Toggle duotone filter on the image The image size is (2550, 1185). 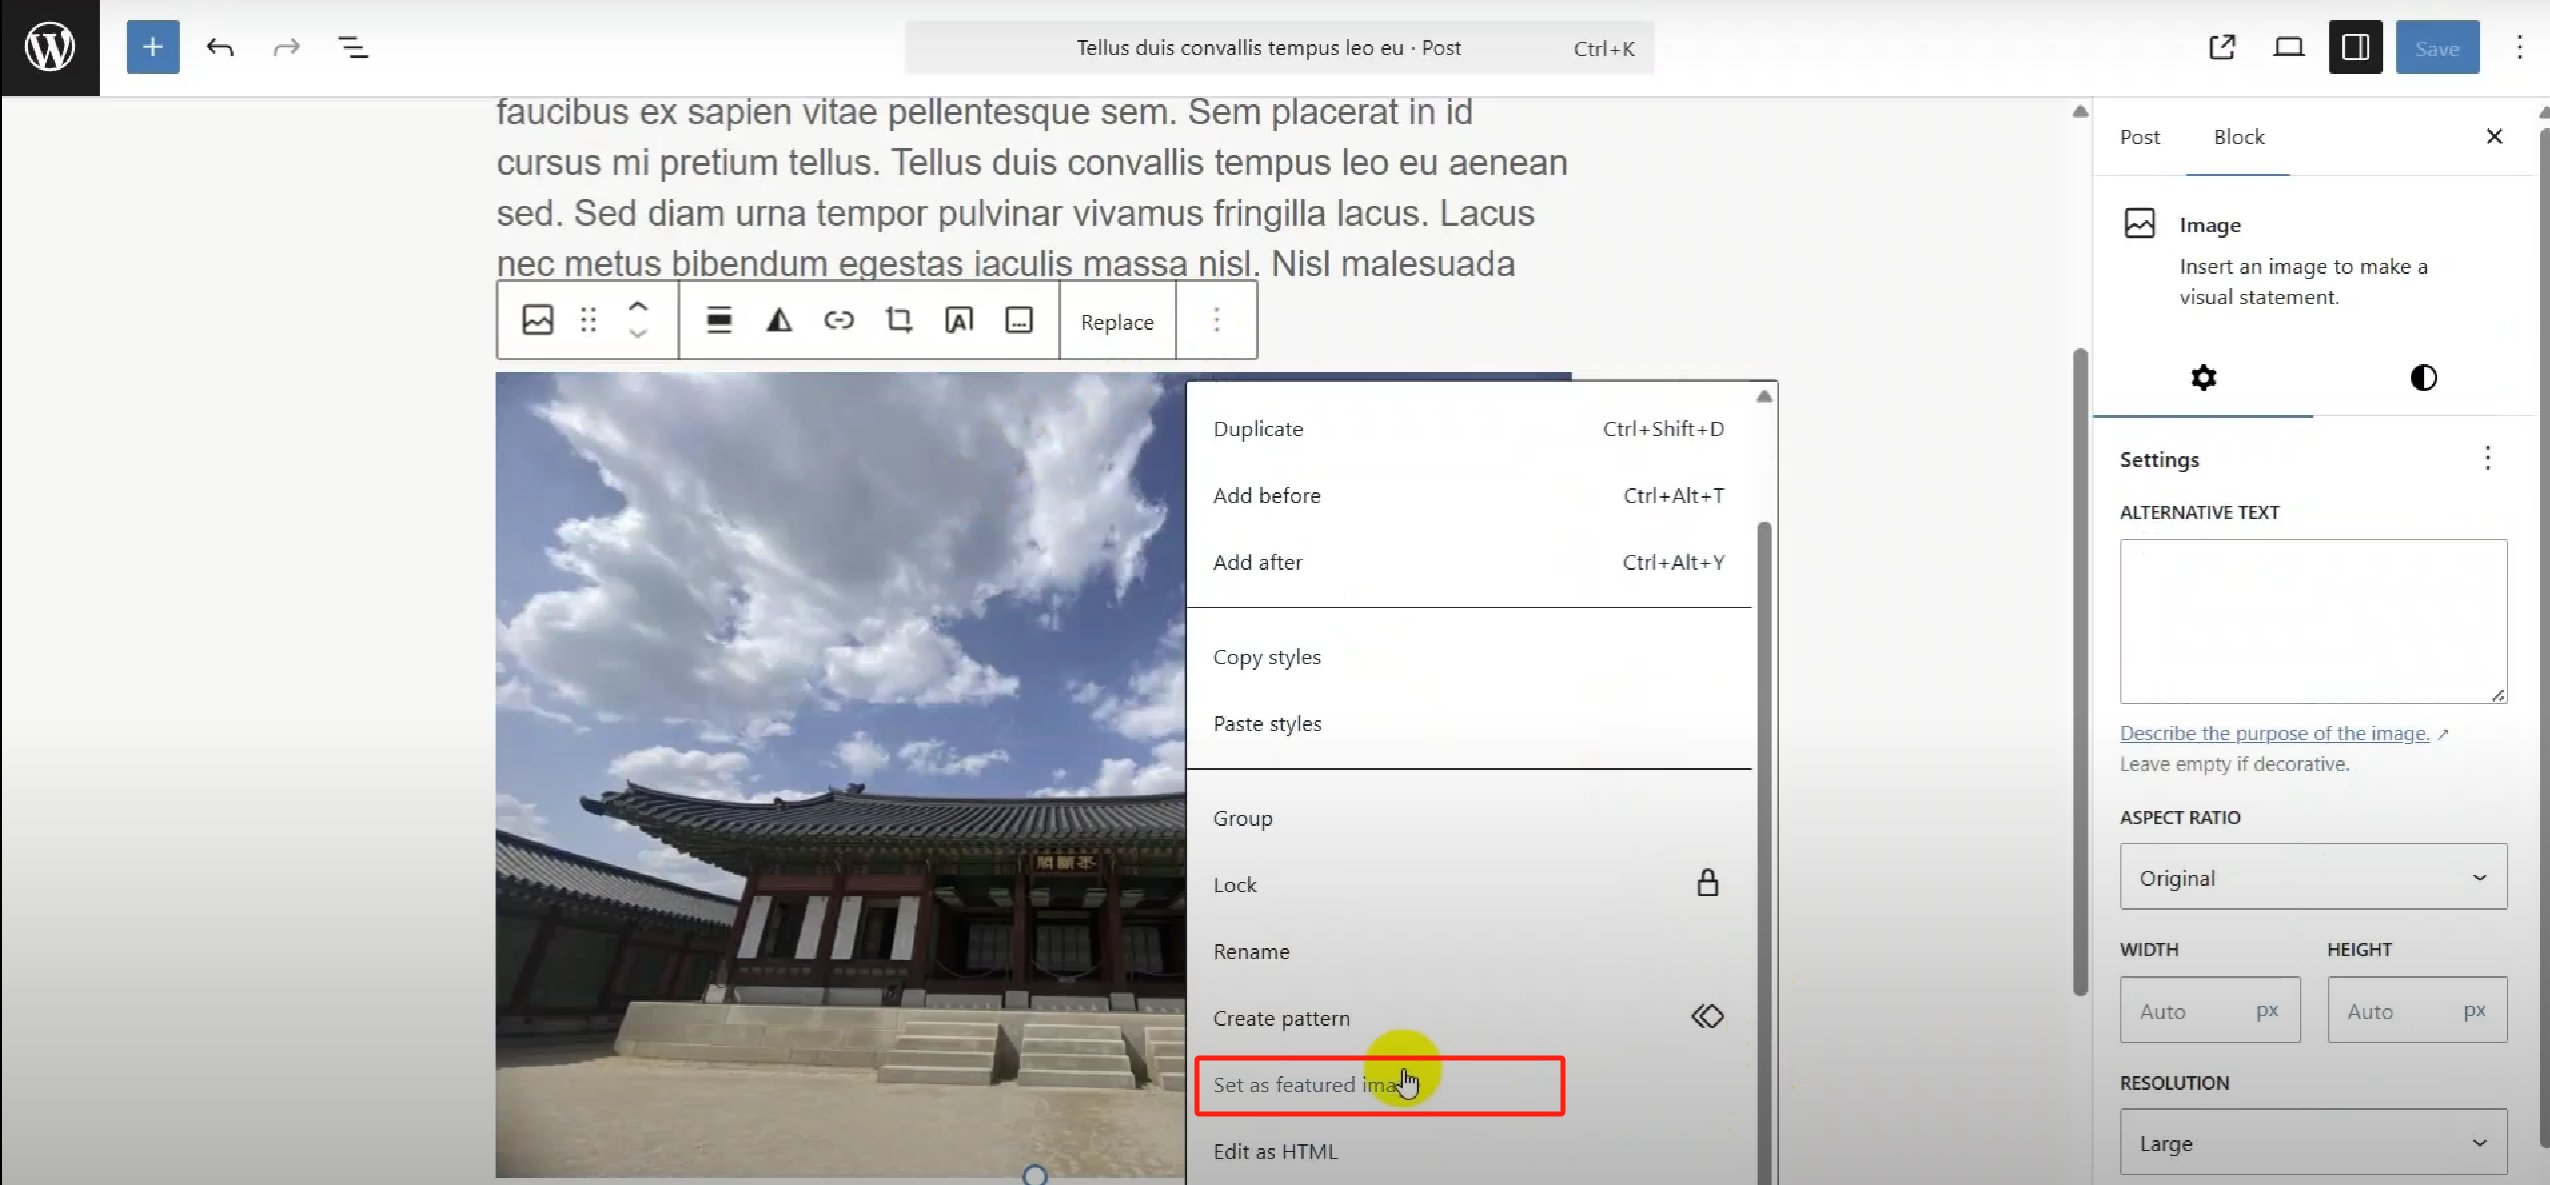point(778,320)
